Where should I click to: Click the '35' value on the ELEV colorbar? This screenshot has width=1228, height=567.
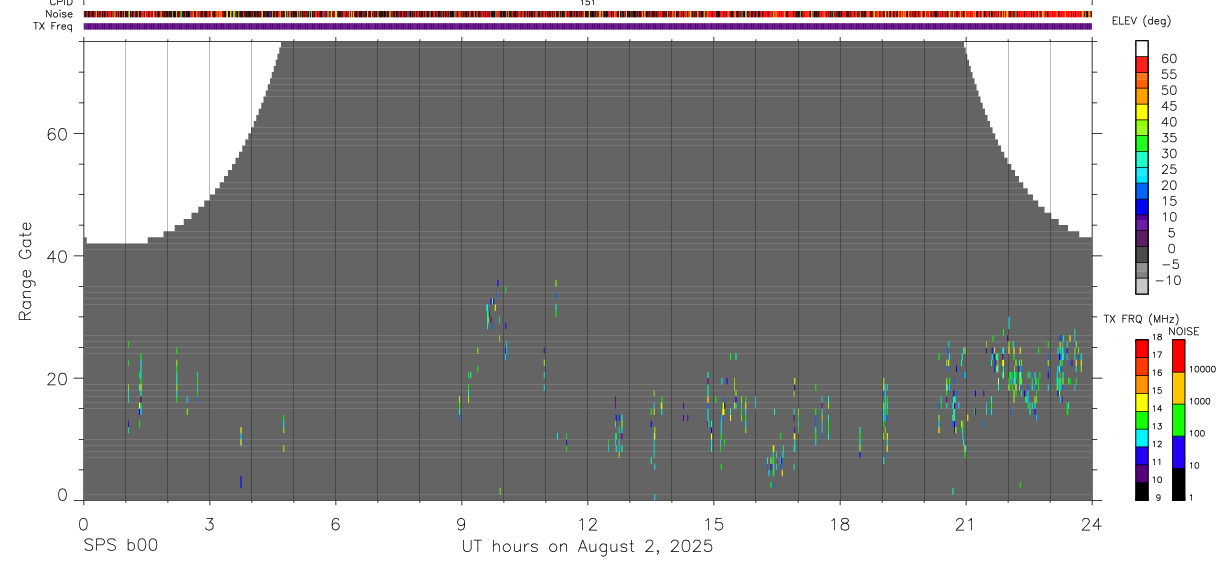click(x=1168, y=138)
